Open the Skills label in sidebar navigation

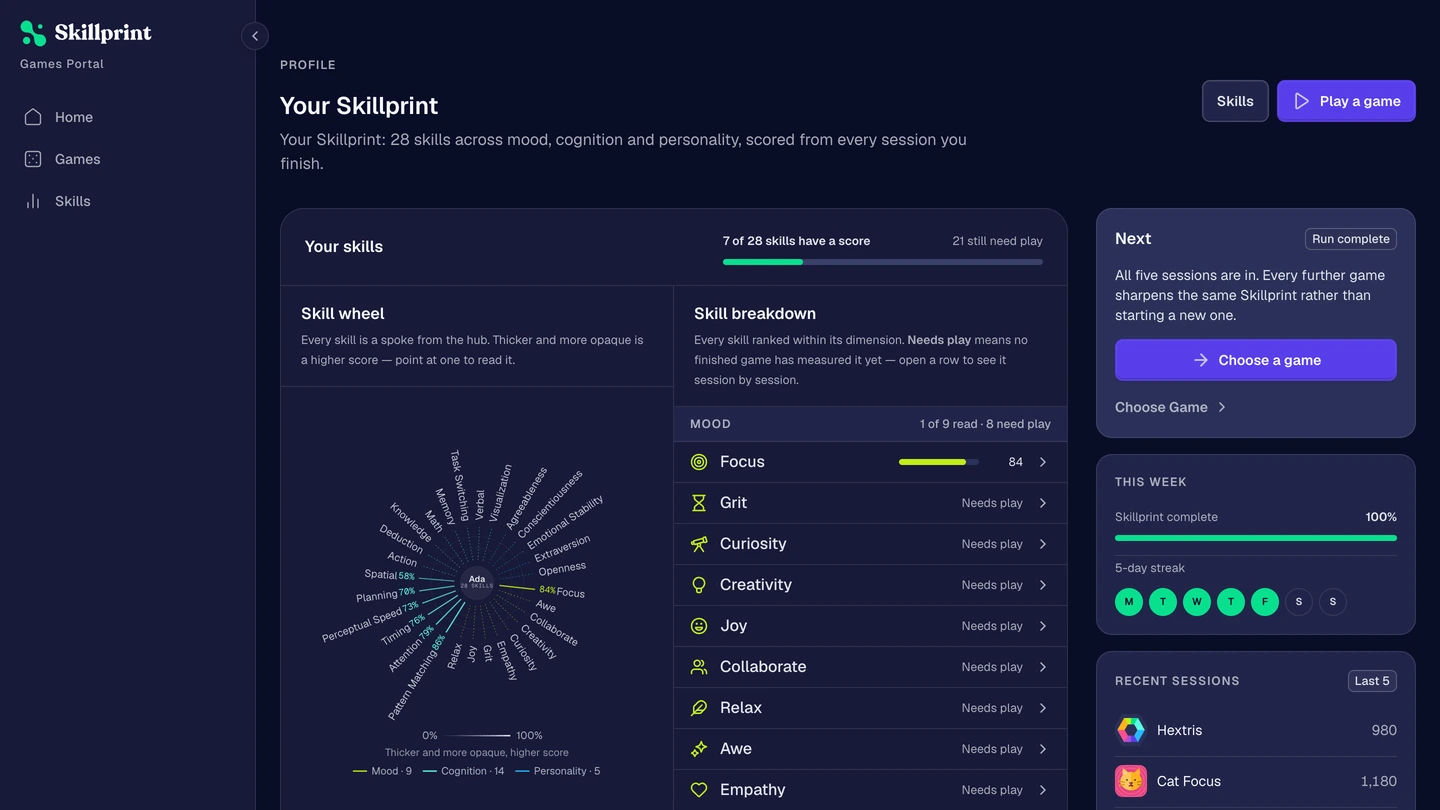[x=73, y=201]
